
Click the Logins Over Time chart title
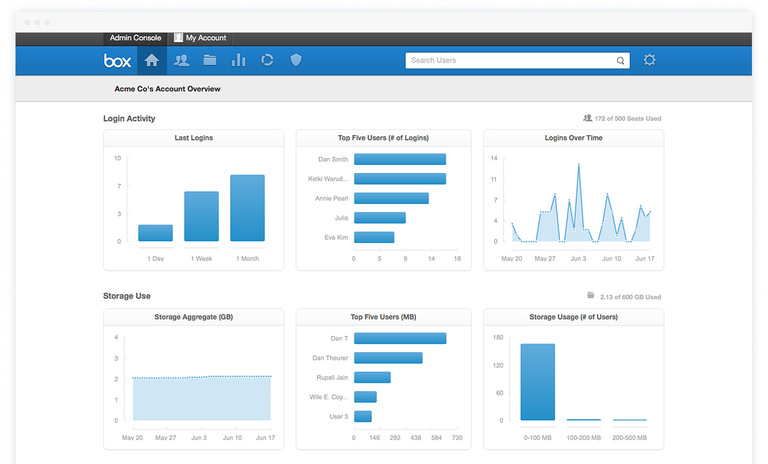coord(573,138)
